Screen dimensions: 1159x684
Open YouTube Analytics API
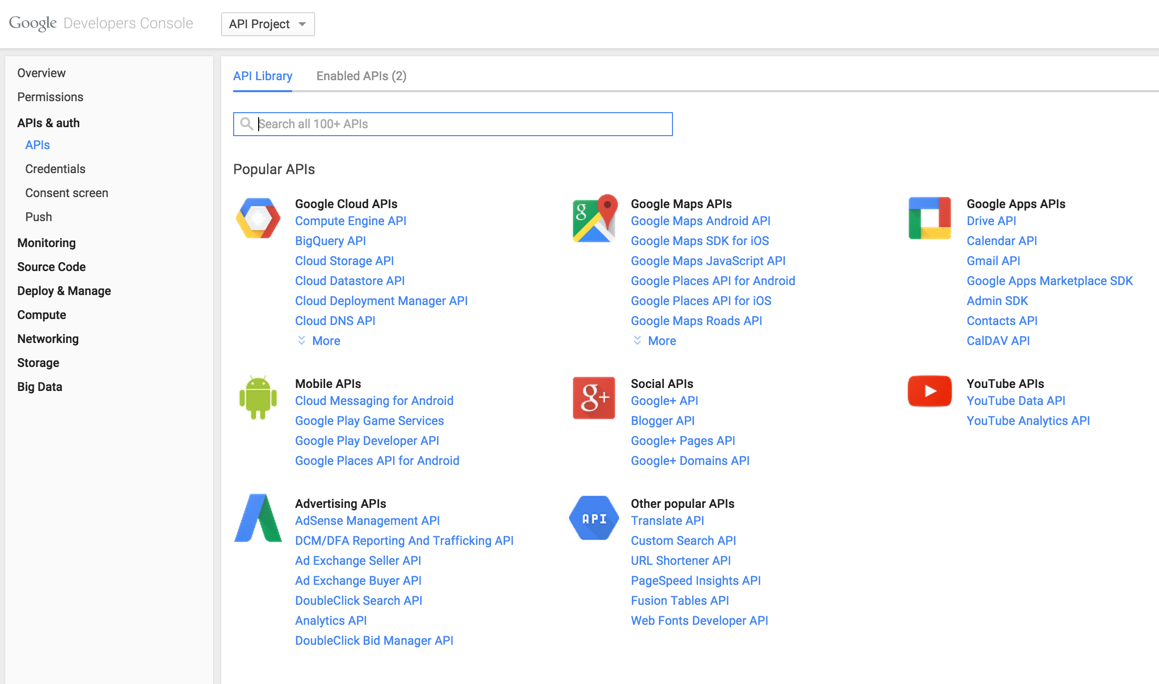pos(1028,420)
